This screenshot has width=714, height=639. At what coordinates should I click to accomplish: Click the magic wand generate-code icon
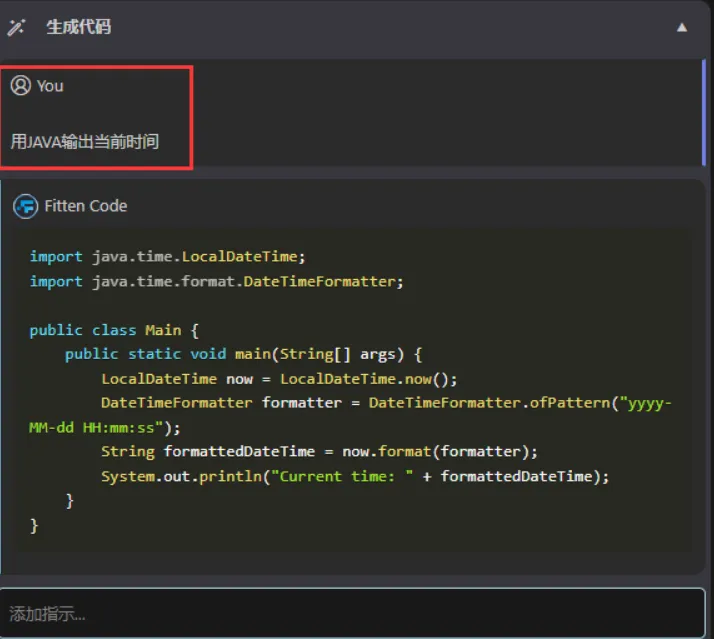[x=16, y=27]
